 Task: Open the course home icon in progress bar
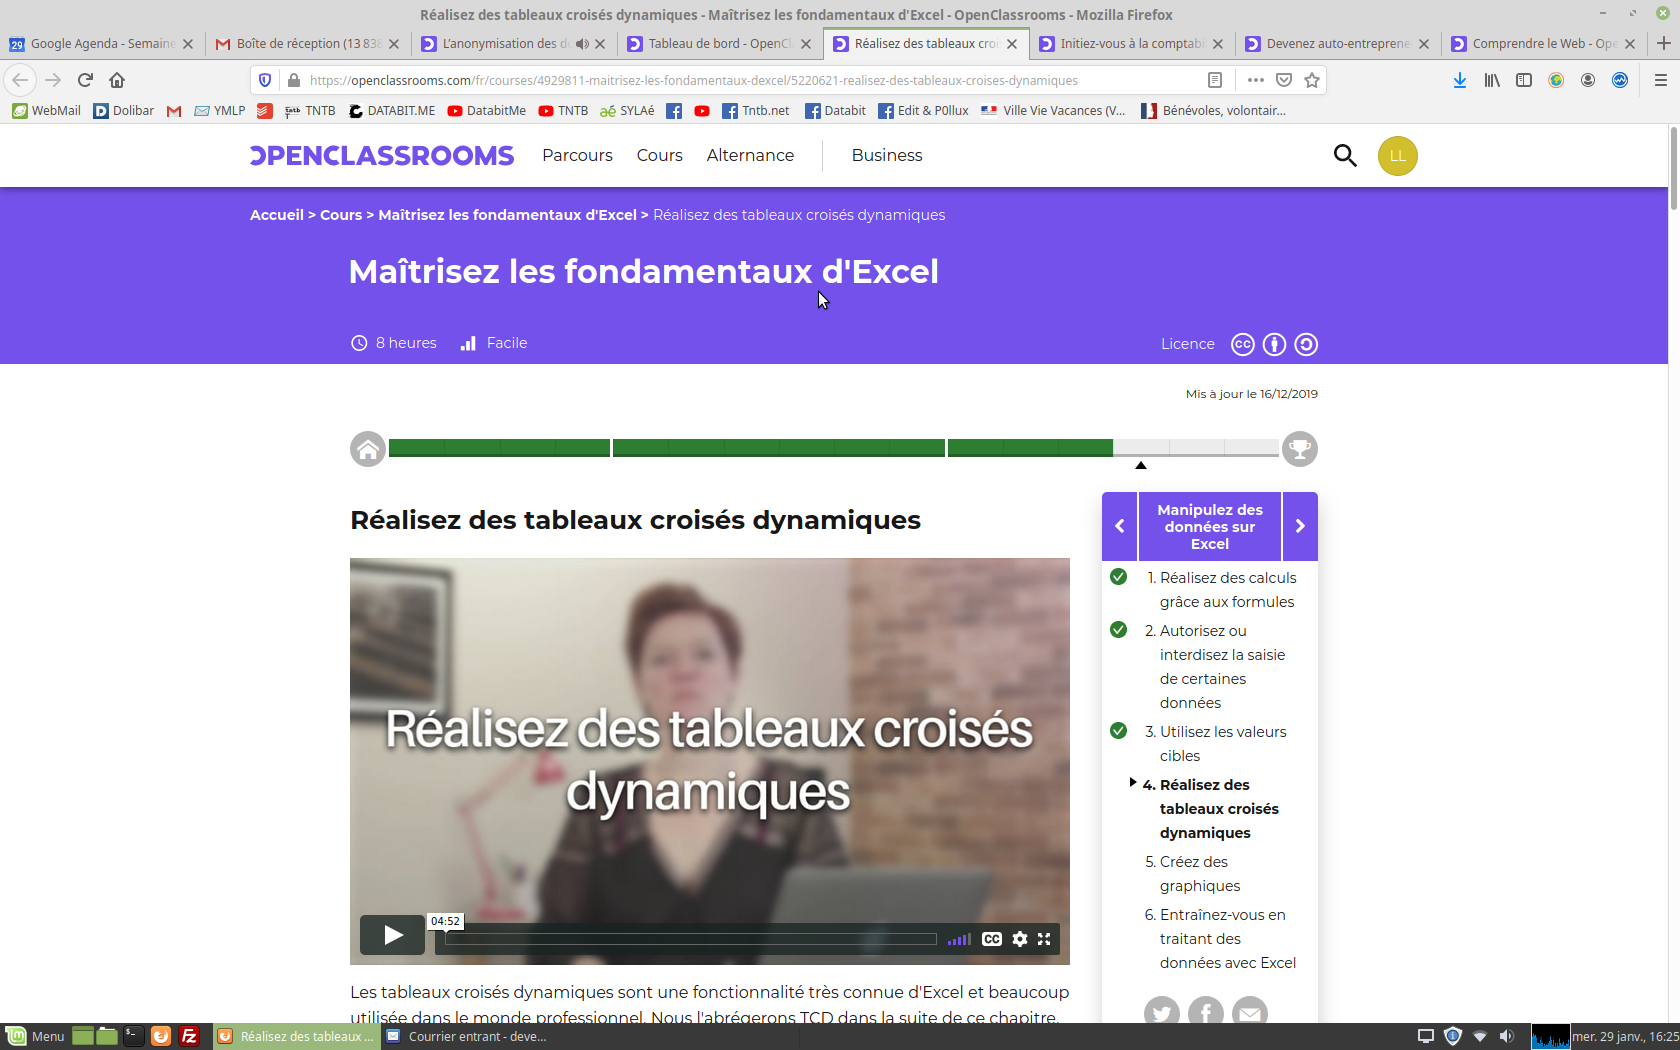[x=368, y=449]
